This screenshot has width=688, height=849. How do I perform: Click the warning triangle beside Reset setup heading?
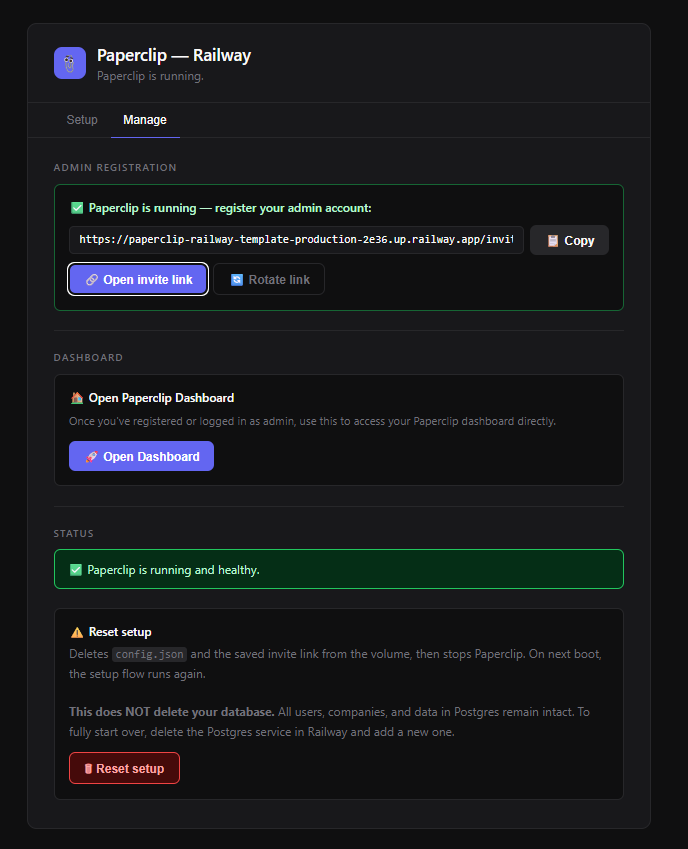pos(77,631)
